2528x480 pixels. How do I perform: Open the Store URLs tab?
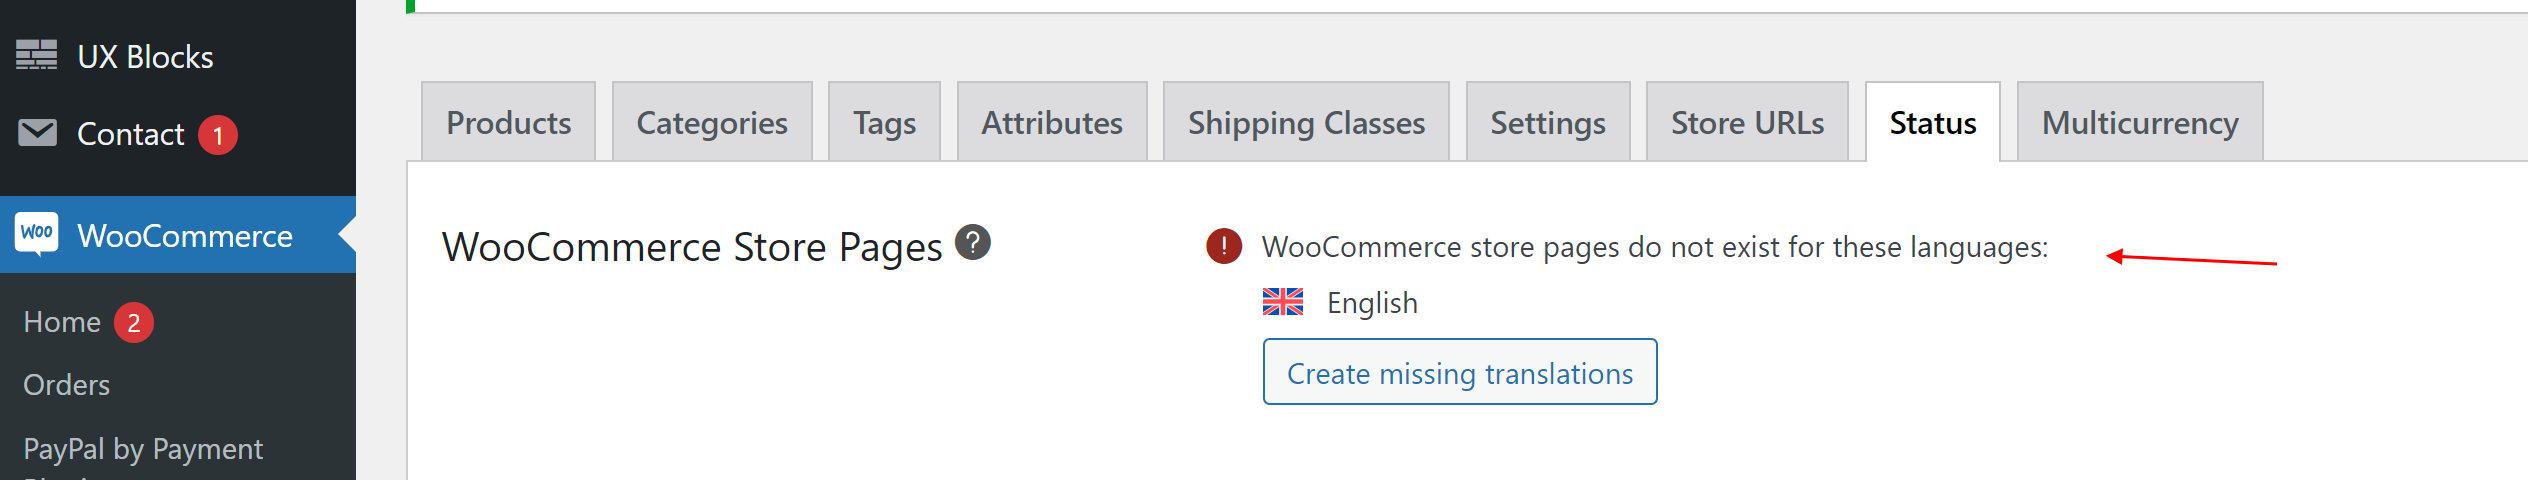pos(1747,122)
